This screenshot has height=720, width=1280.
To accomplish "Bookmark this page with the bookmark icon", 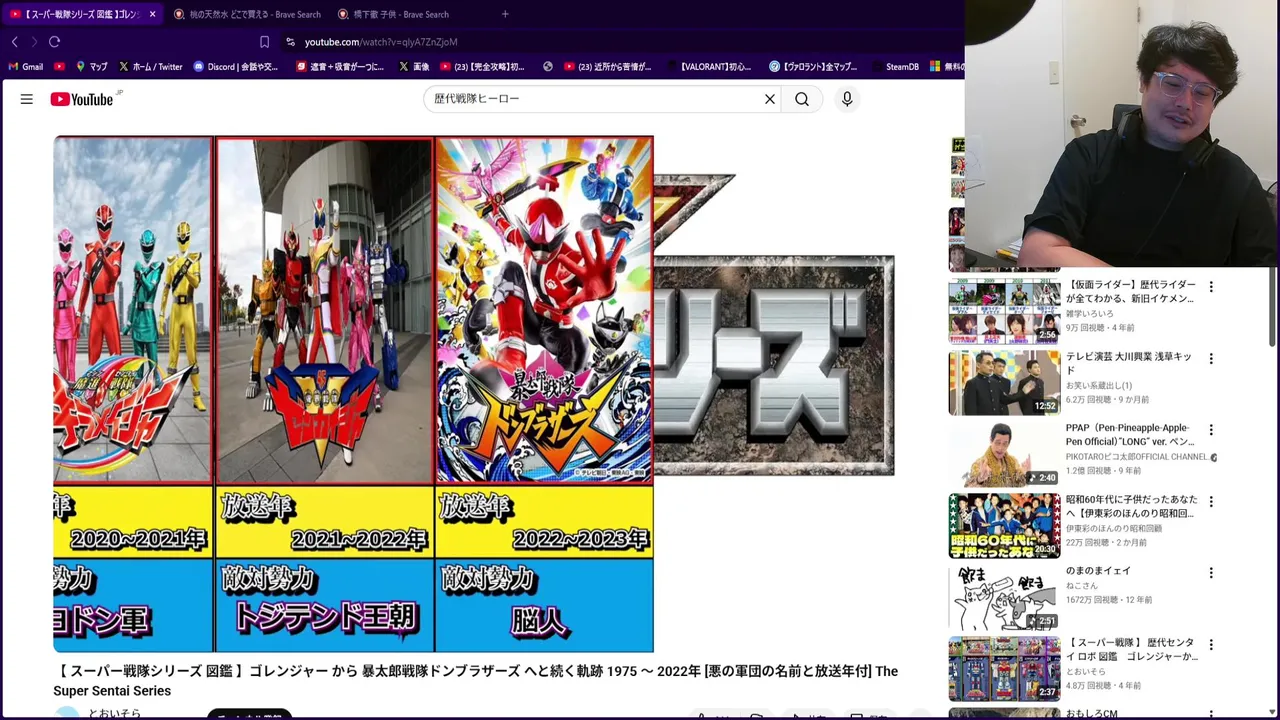I will point(264,42).
